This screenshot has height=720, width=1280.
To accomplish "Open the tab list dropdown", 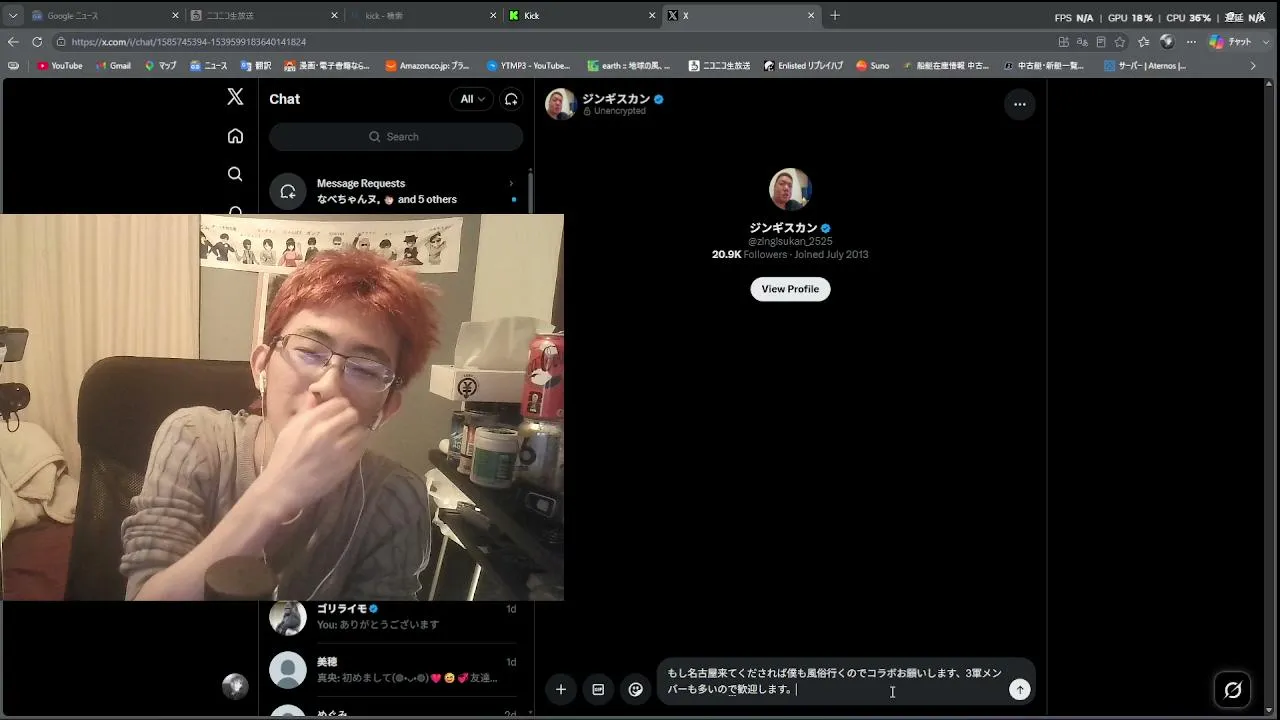I will [x=13, y=16].
